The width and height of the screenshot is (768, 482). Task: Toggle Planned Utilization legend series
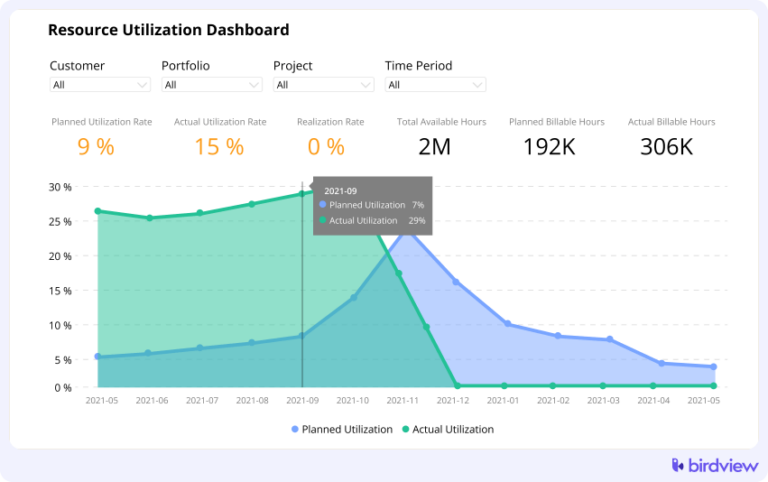pyautogui.click(x=343, y=429)
